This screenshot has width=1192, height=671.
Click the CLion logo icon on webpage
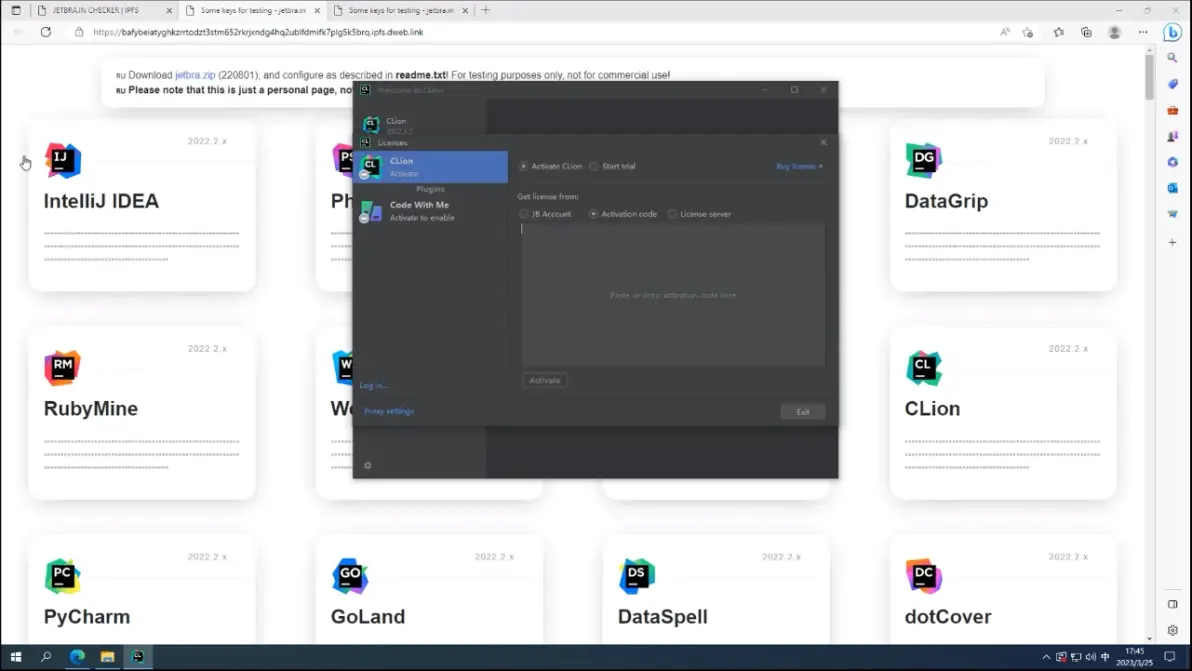(x=924, y=368)
